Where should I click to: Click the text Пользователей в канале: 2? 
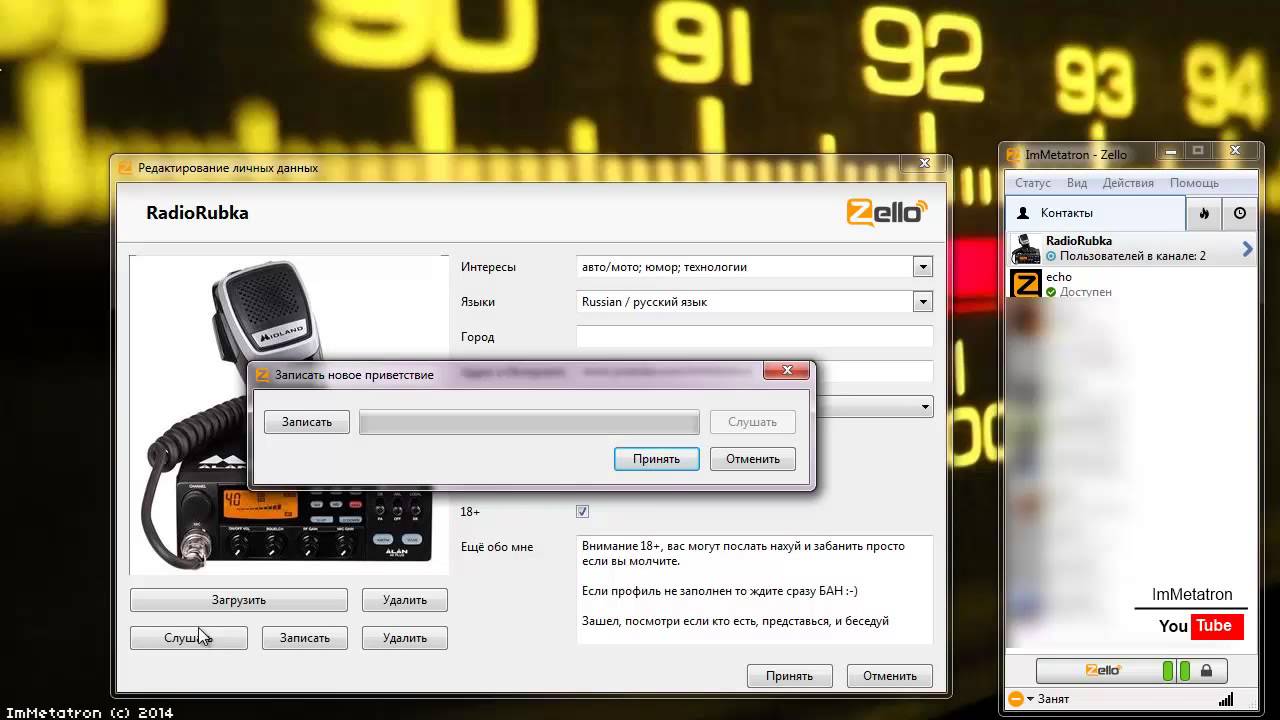(1133, 256)
